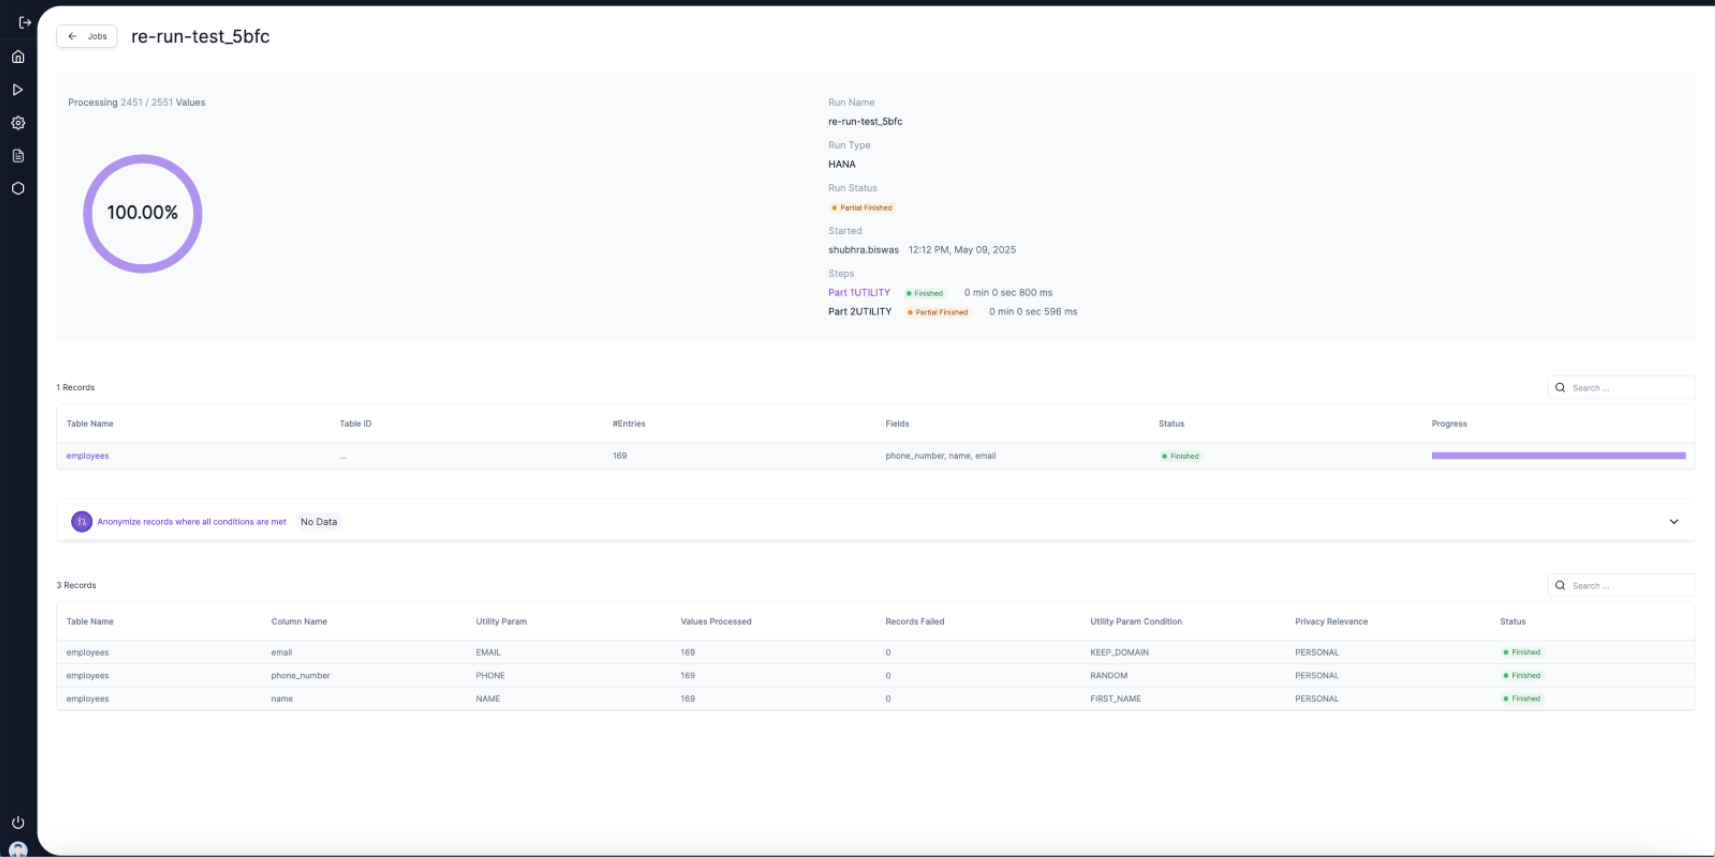The width and height of the screenshot is (1715, 857).
Task: Click the employees progress bar
Action: (x=1558, y=456)
